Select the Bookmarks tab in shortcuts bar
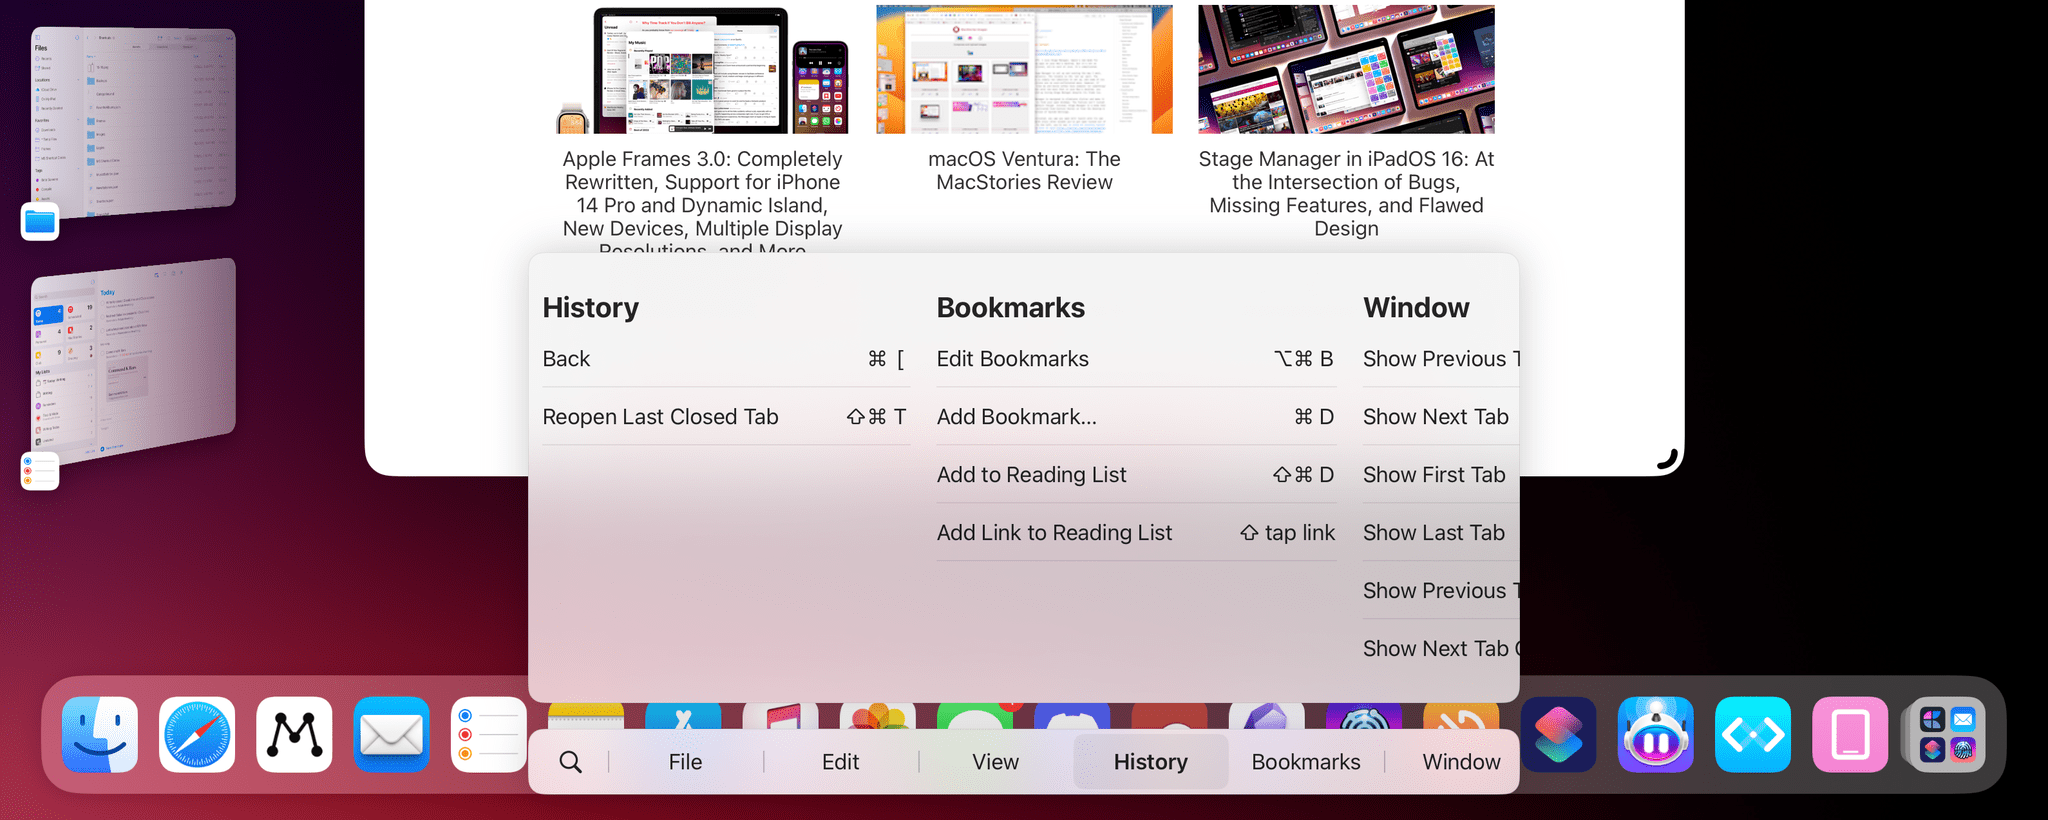This screenshot has width=2048, height=820. 1306,762
